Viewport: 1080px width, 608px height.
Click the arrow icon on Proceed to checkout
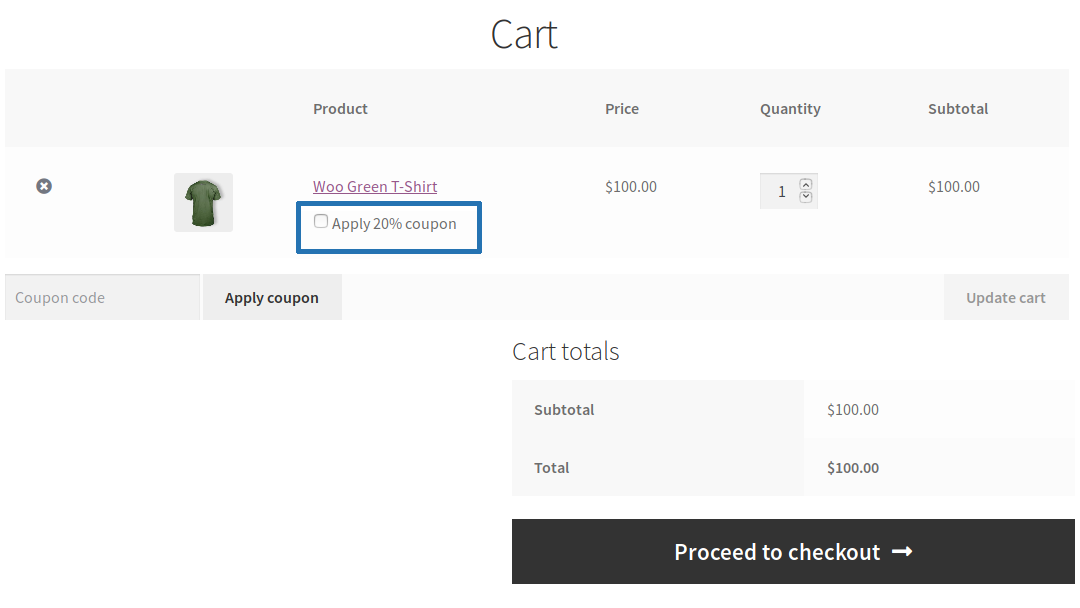click(x=902, y=551)
